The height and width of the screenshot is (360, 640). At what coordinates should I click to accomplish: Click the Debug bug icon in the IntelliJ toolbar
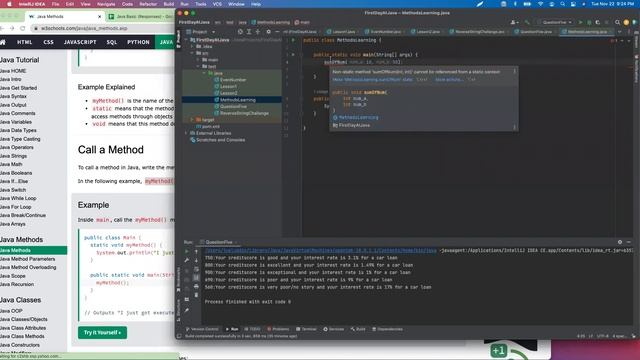point(589,22)
